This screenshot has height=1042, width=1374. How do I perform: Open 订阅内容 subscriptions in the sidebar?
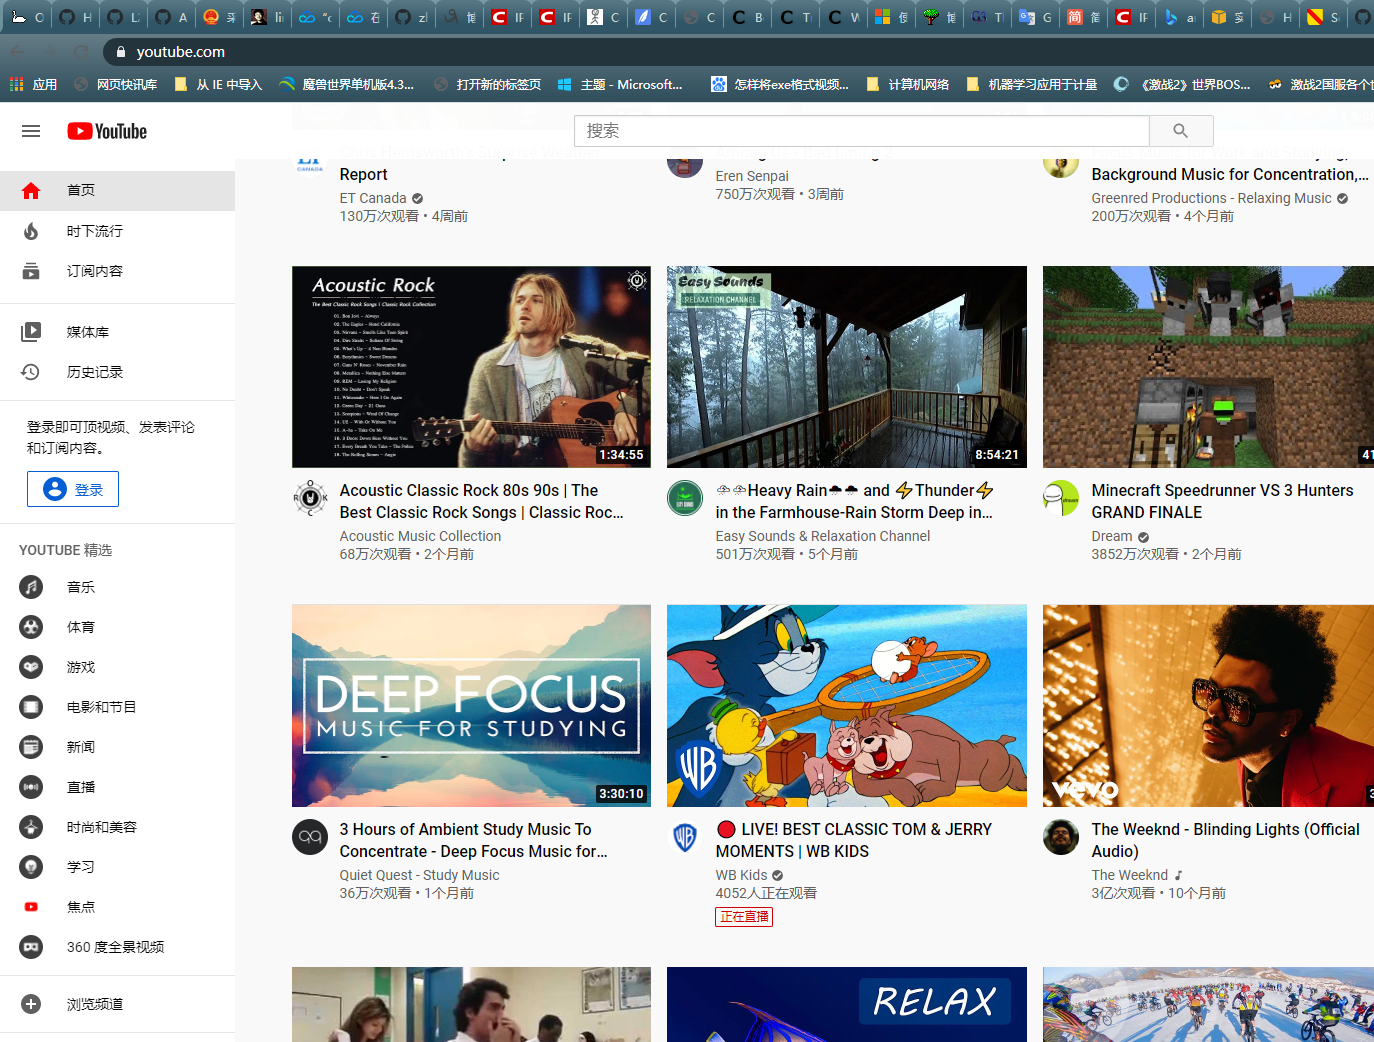coord(117,271)
